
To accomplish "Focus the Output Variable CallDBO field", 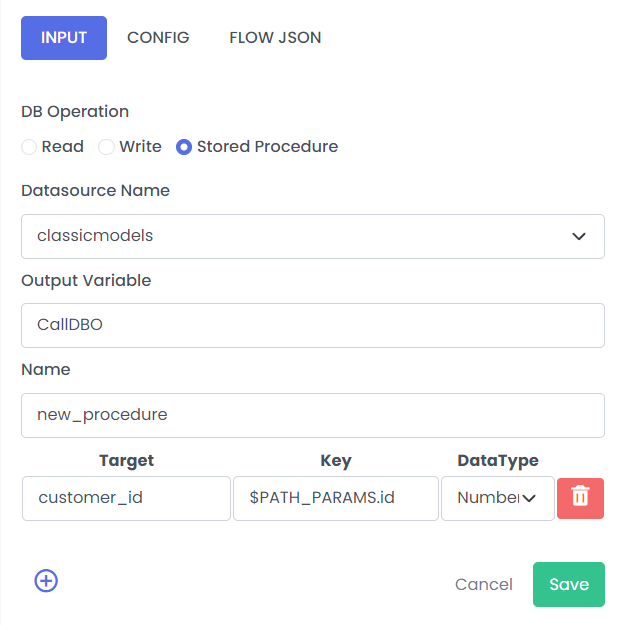I will (x=313, y=325).
